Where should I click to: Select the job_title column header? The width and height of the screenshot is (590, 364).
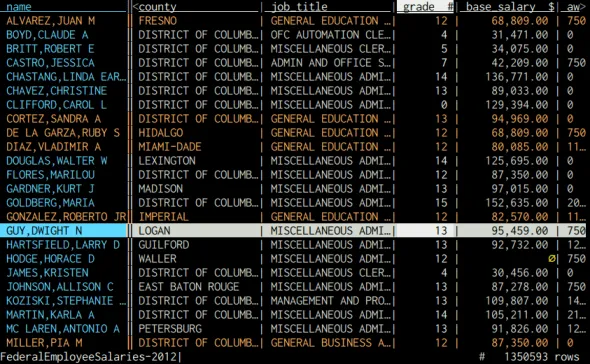click(299, 7)
